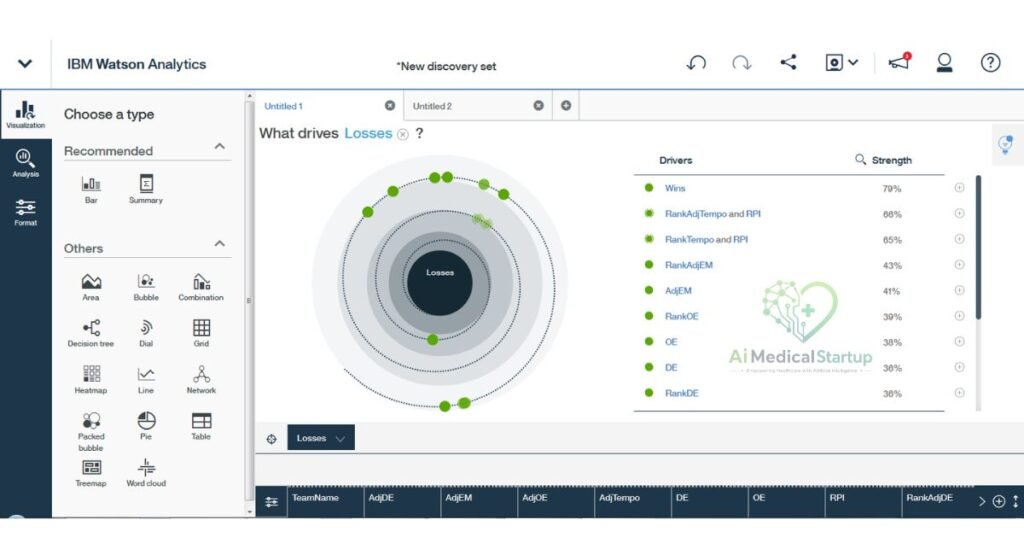1024x555 pixels.
Task: Click the share icon
Action: pyautogui.click(x=788, y=62)
